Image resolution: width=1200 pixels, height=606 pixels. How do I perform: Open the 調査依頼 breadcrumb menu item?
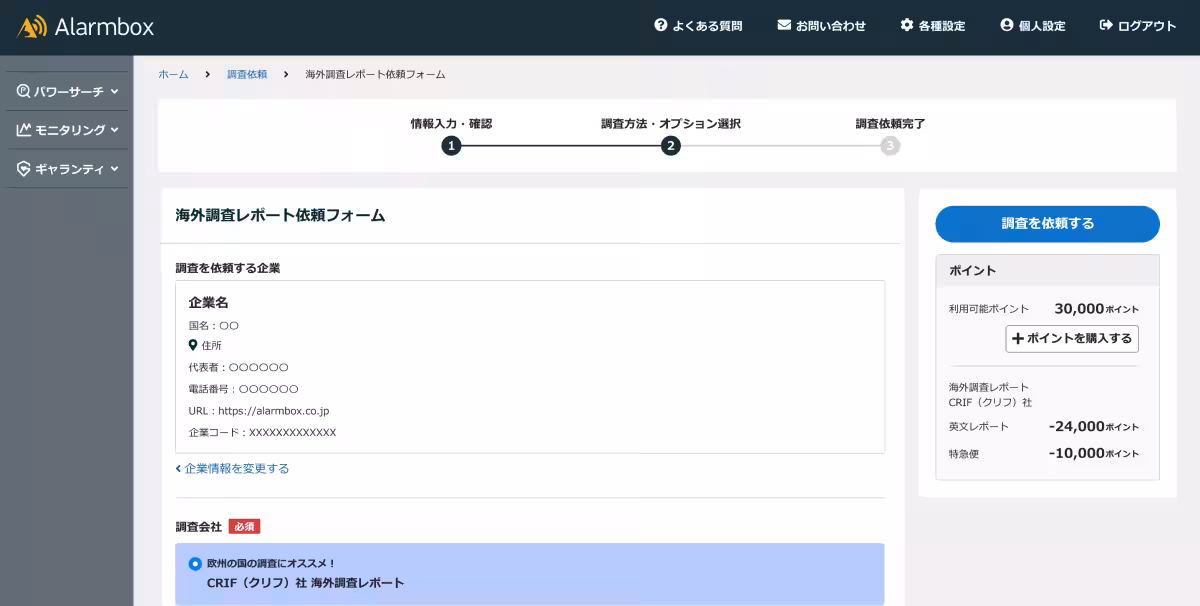[x=246, y=74]
